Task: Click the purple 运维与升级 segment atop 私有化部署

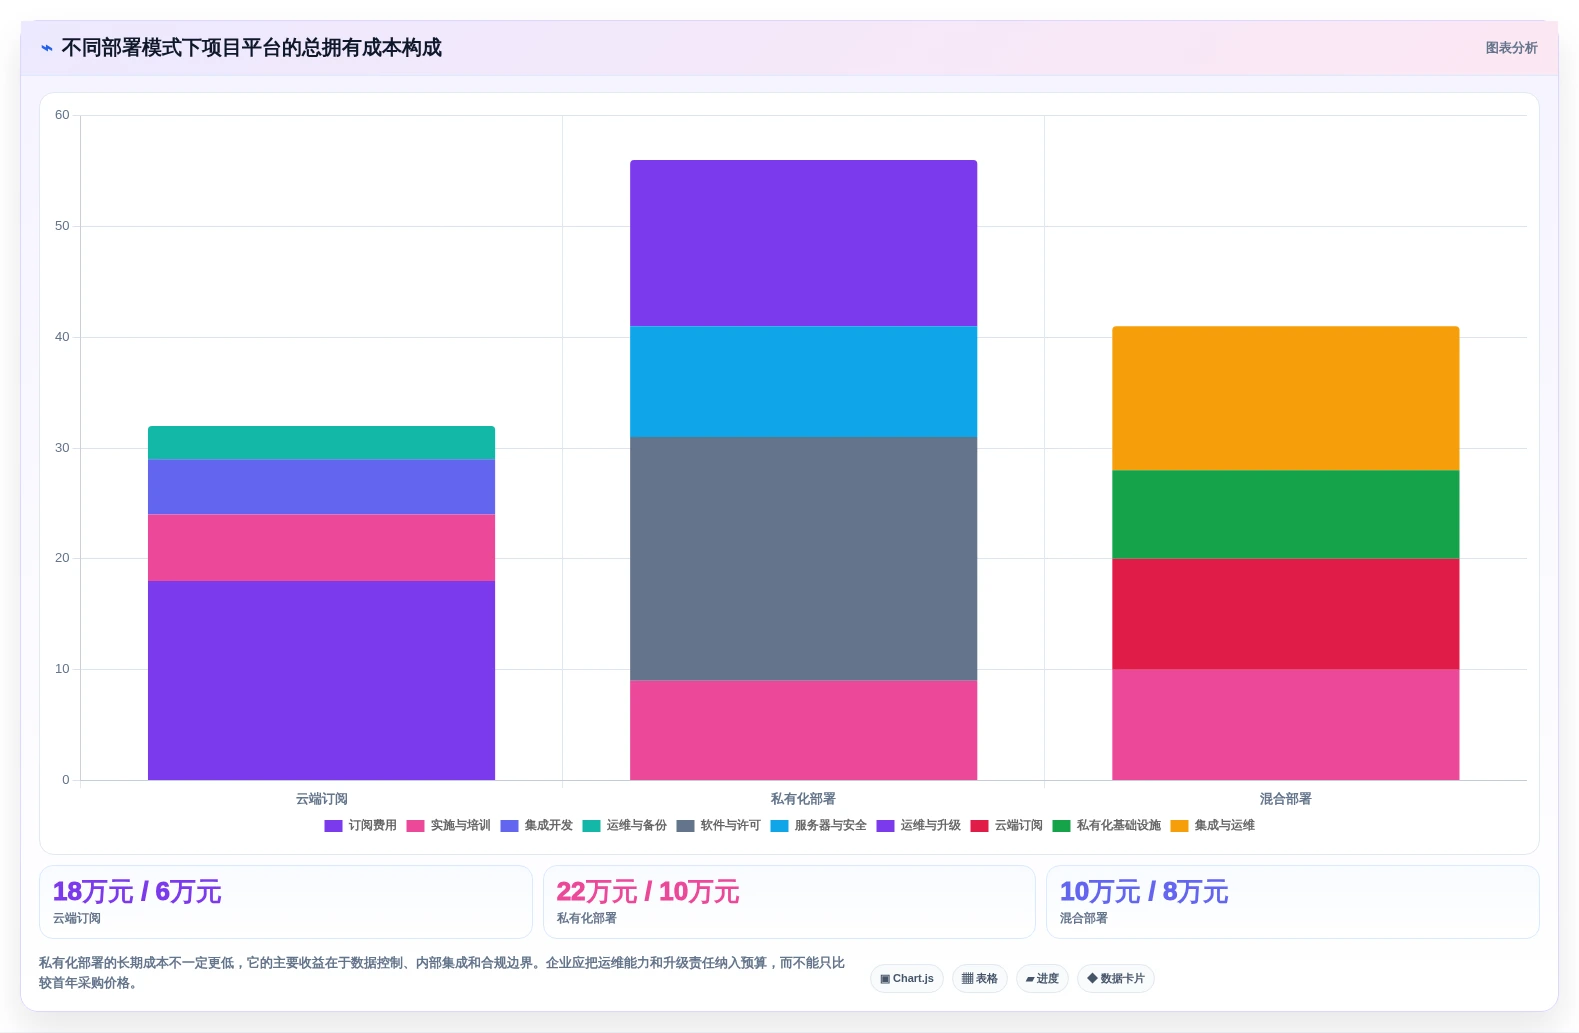Action: pos(803,243)
